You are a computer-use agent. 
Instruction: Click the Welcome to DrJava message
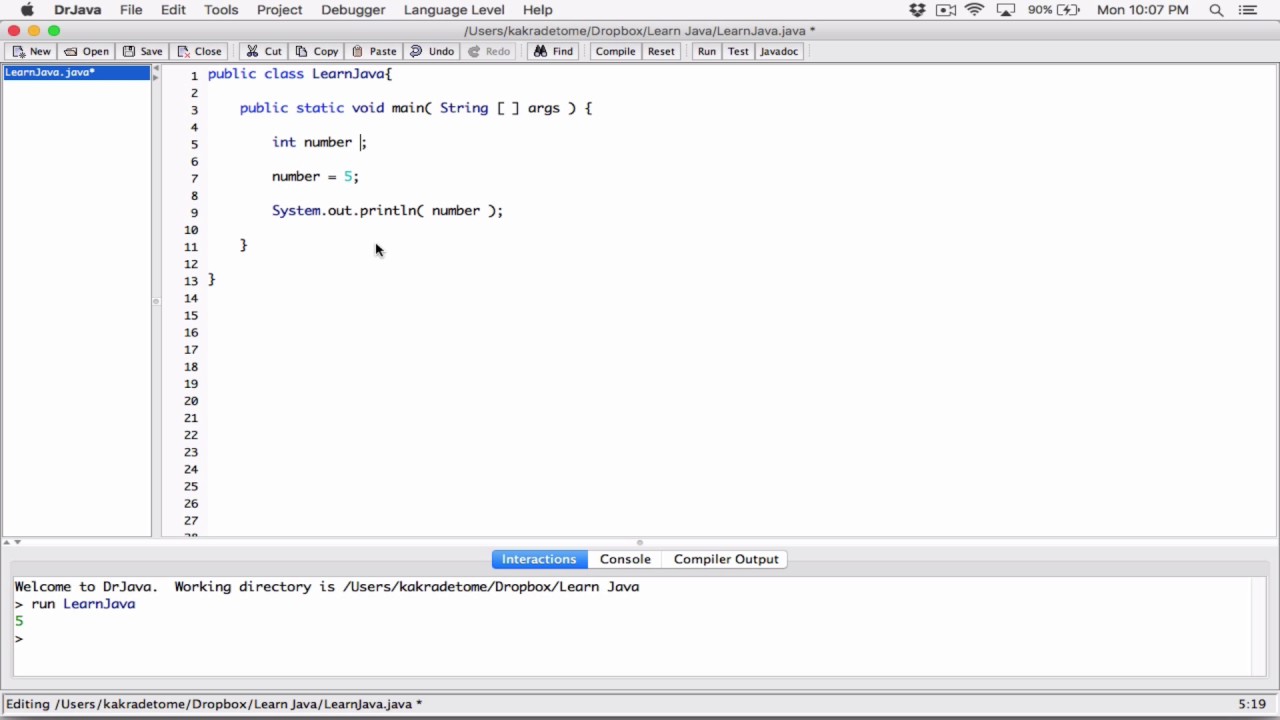[327, 587]
